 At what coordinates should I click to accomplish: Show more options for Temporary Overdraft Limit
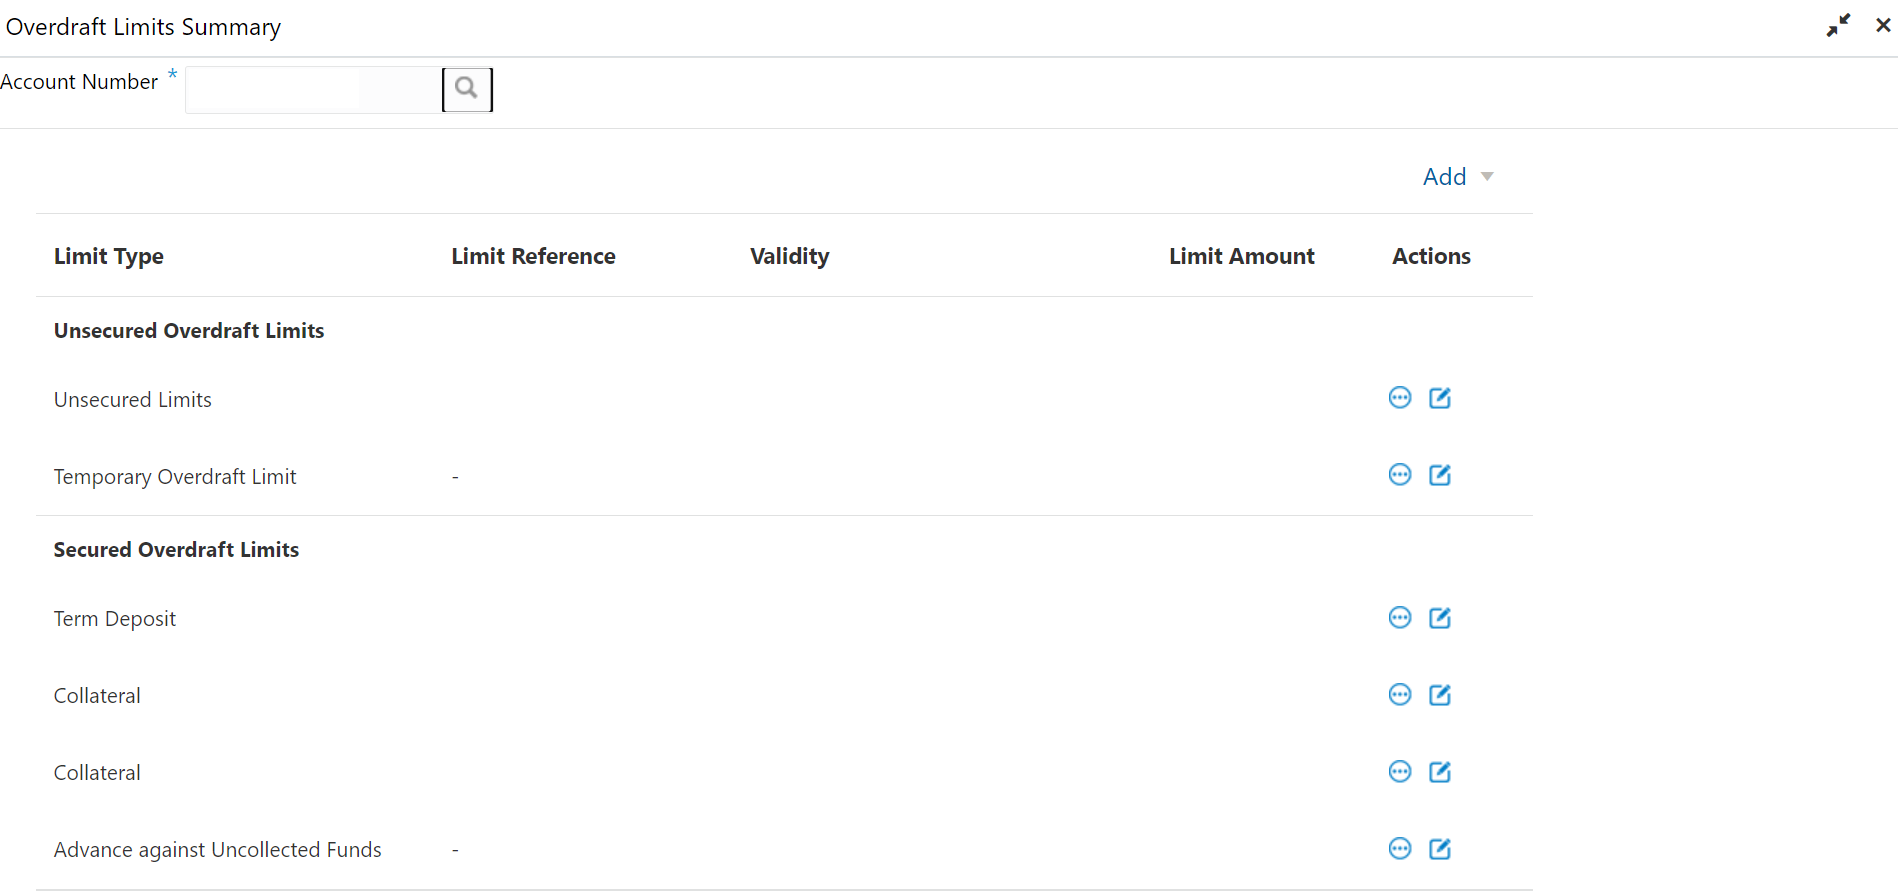coord(1400,475)
